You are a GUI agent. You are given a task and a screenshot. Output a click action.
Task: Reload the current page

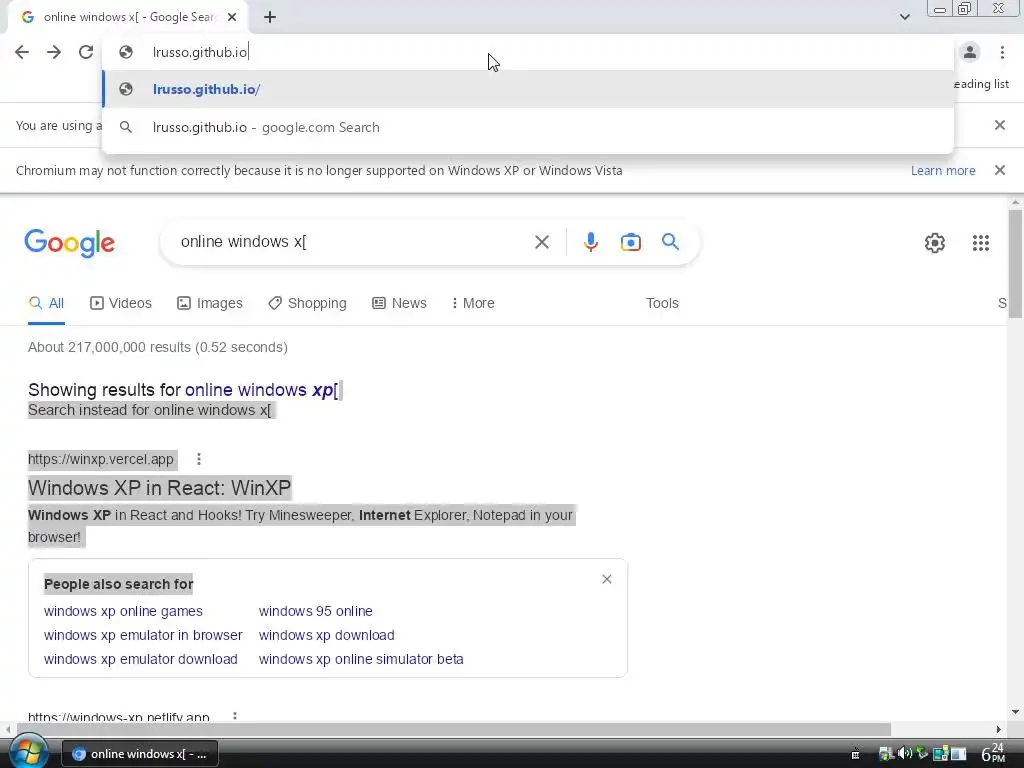pos(86,52)
